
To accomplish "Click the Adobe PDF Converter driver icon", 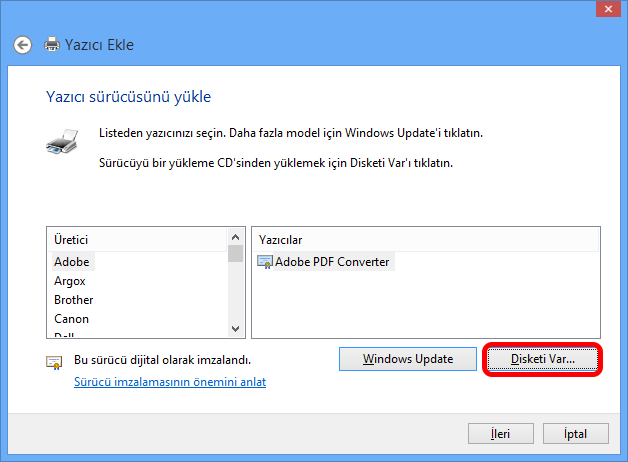I will click(265, 262).
